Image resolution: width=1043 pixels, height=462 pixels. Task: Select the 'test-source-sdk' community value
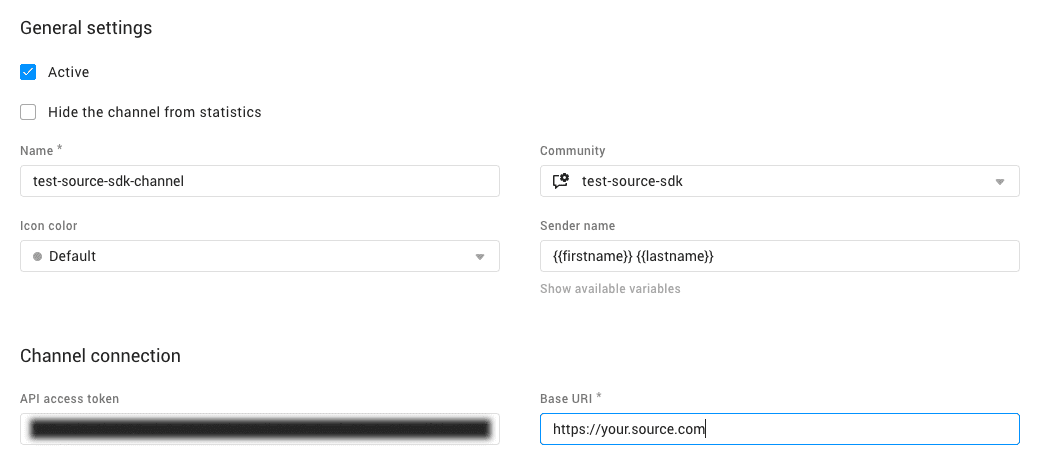pyautogui.click(x=632, y=181)
